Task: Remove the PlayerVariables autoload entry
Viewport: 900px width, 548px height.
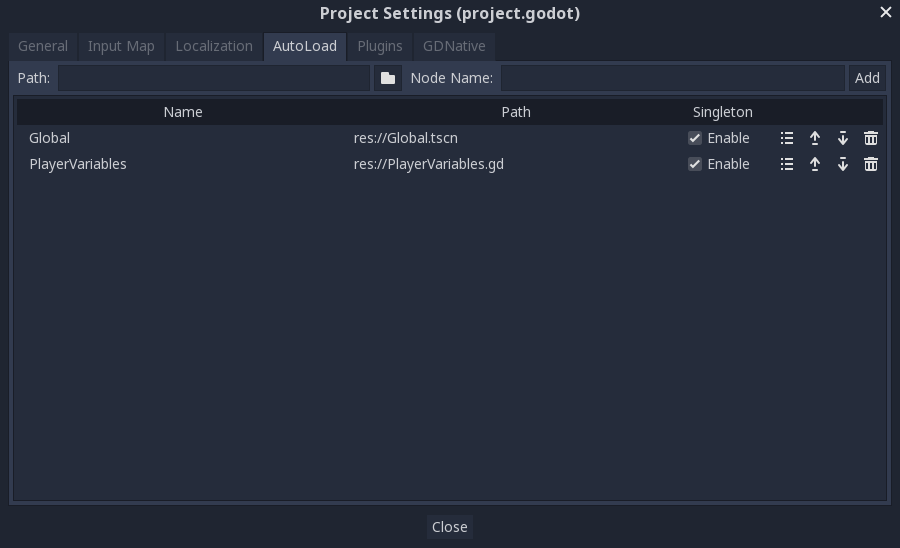Action: [x=871, y=164]
